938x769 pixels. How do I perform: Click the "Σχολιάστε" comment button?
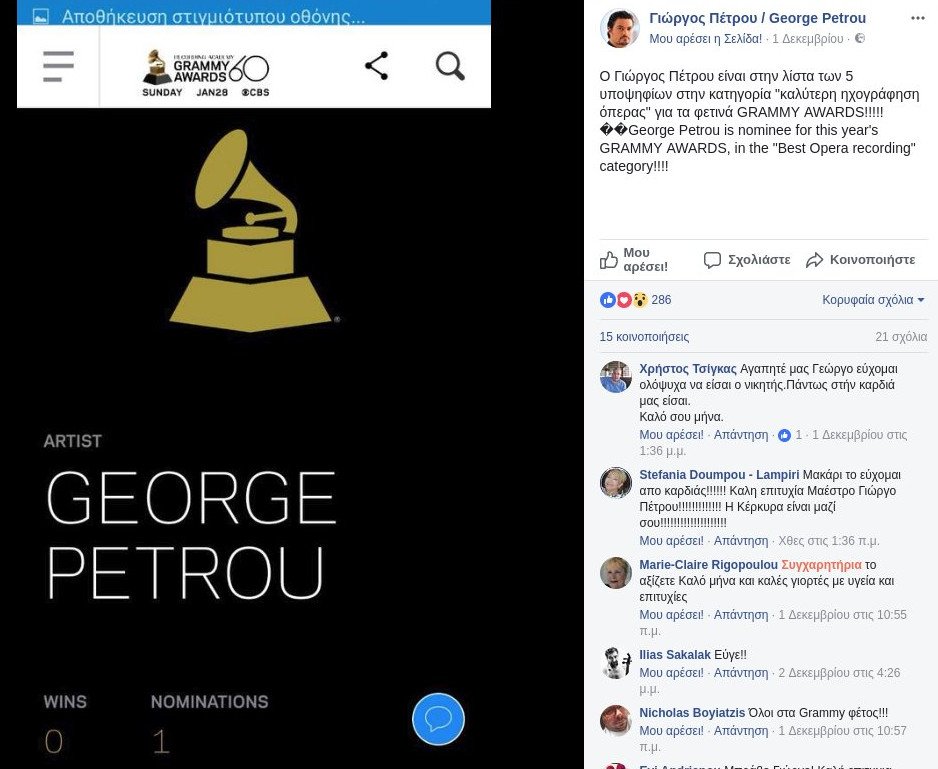(747, 260)
